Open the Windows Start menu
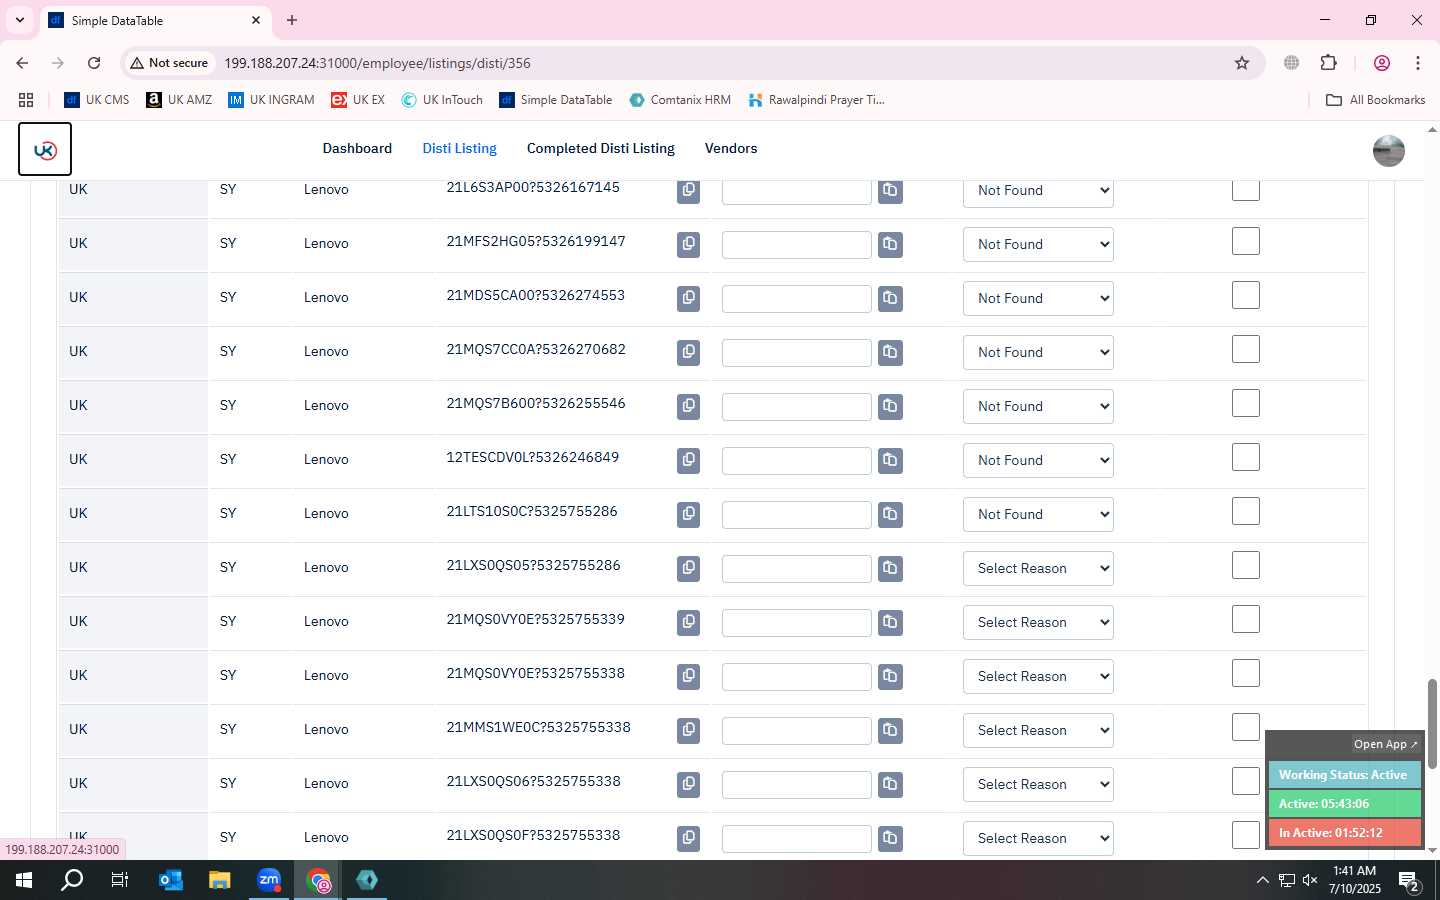The height and width of the screenshot is (900, 1440). pyautogui.click(x=24, y=880)
